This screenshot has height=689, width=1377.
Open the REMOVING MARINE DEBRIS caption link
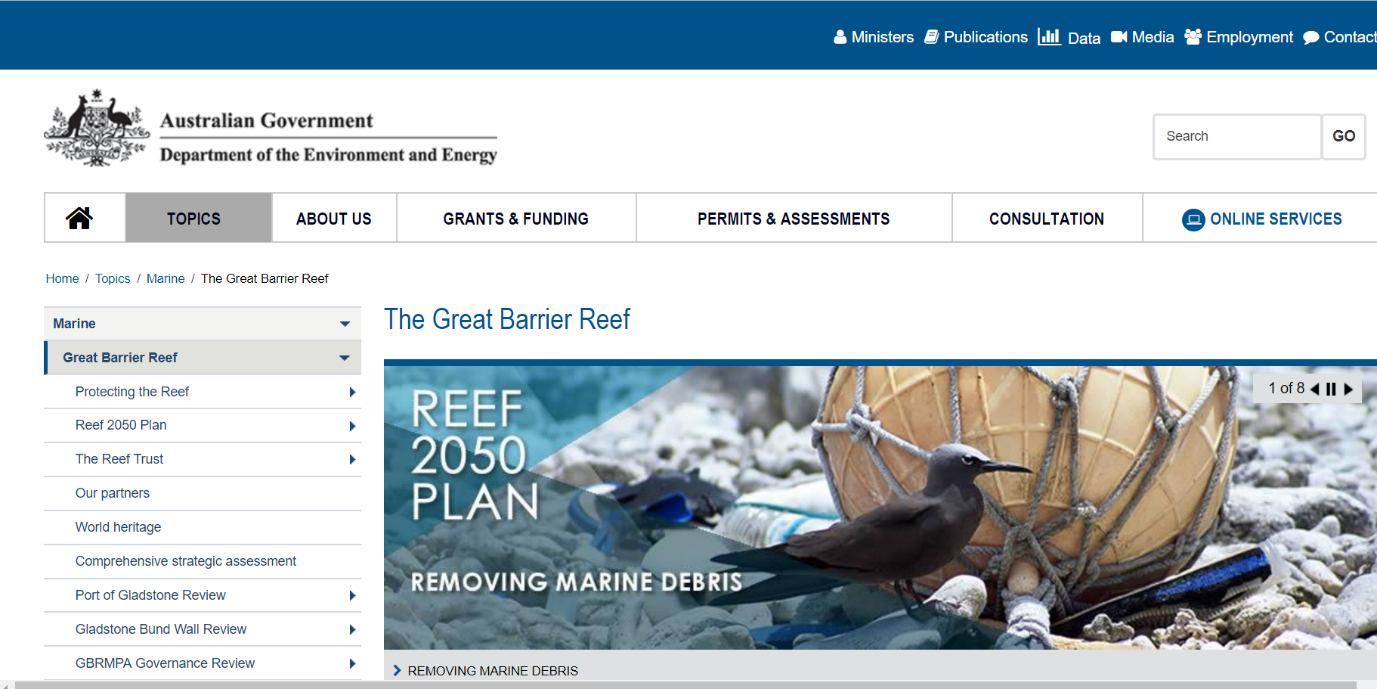pyautogui.click(x=493, y=671)
